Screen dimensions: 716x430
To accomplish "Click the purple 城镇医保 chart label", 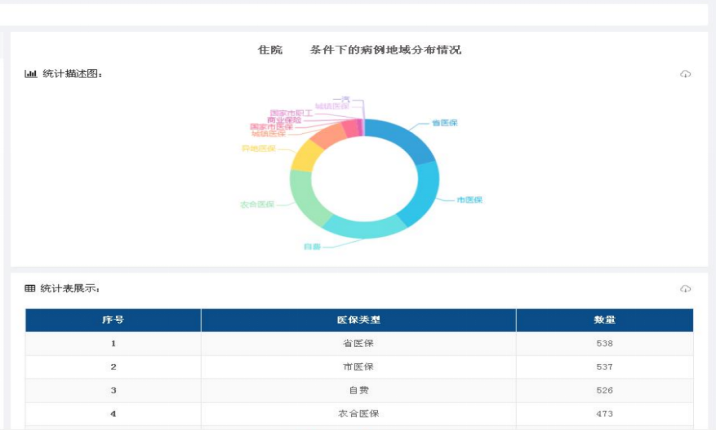I will pos(332,106).
